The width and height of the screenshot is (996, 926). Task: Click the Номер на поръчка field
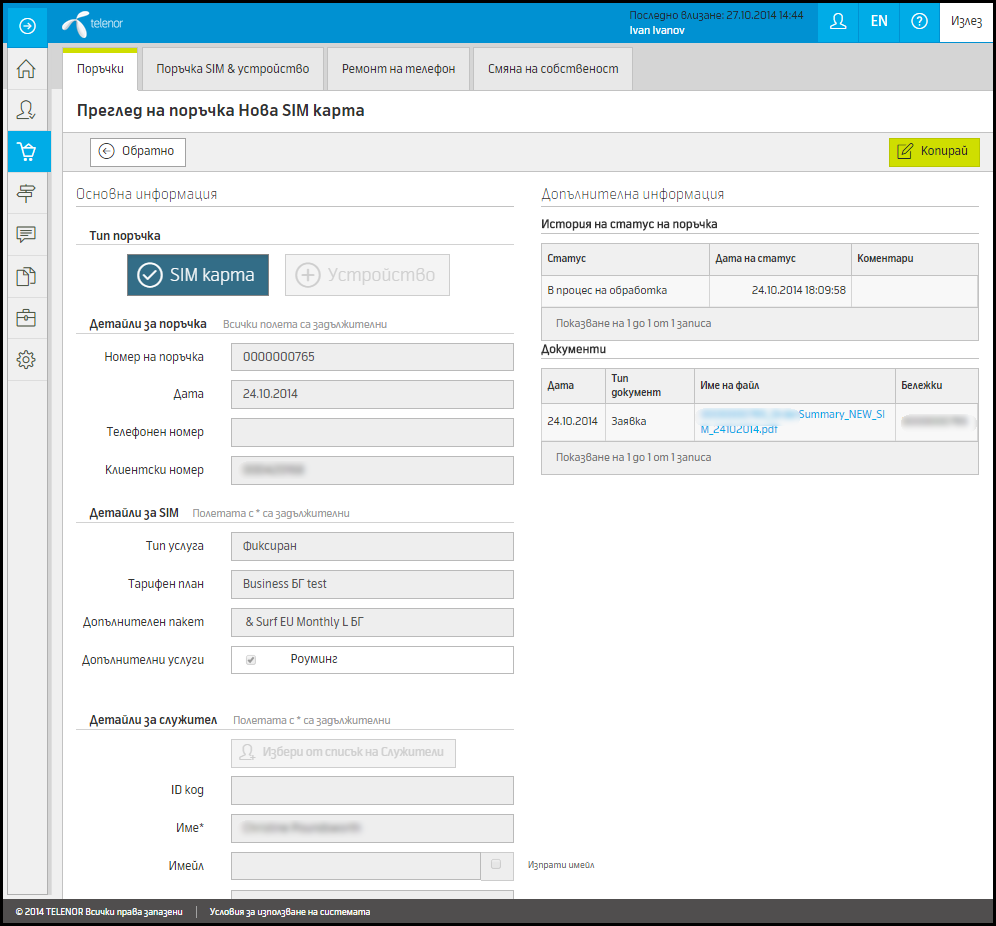coord(372,357)
